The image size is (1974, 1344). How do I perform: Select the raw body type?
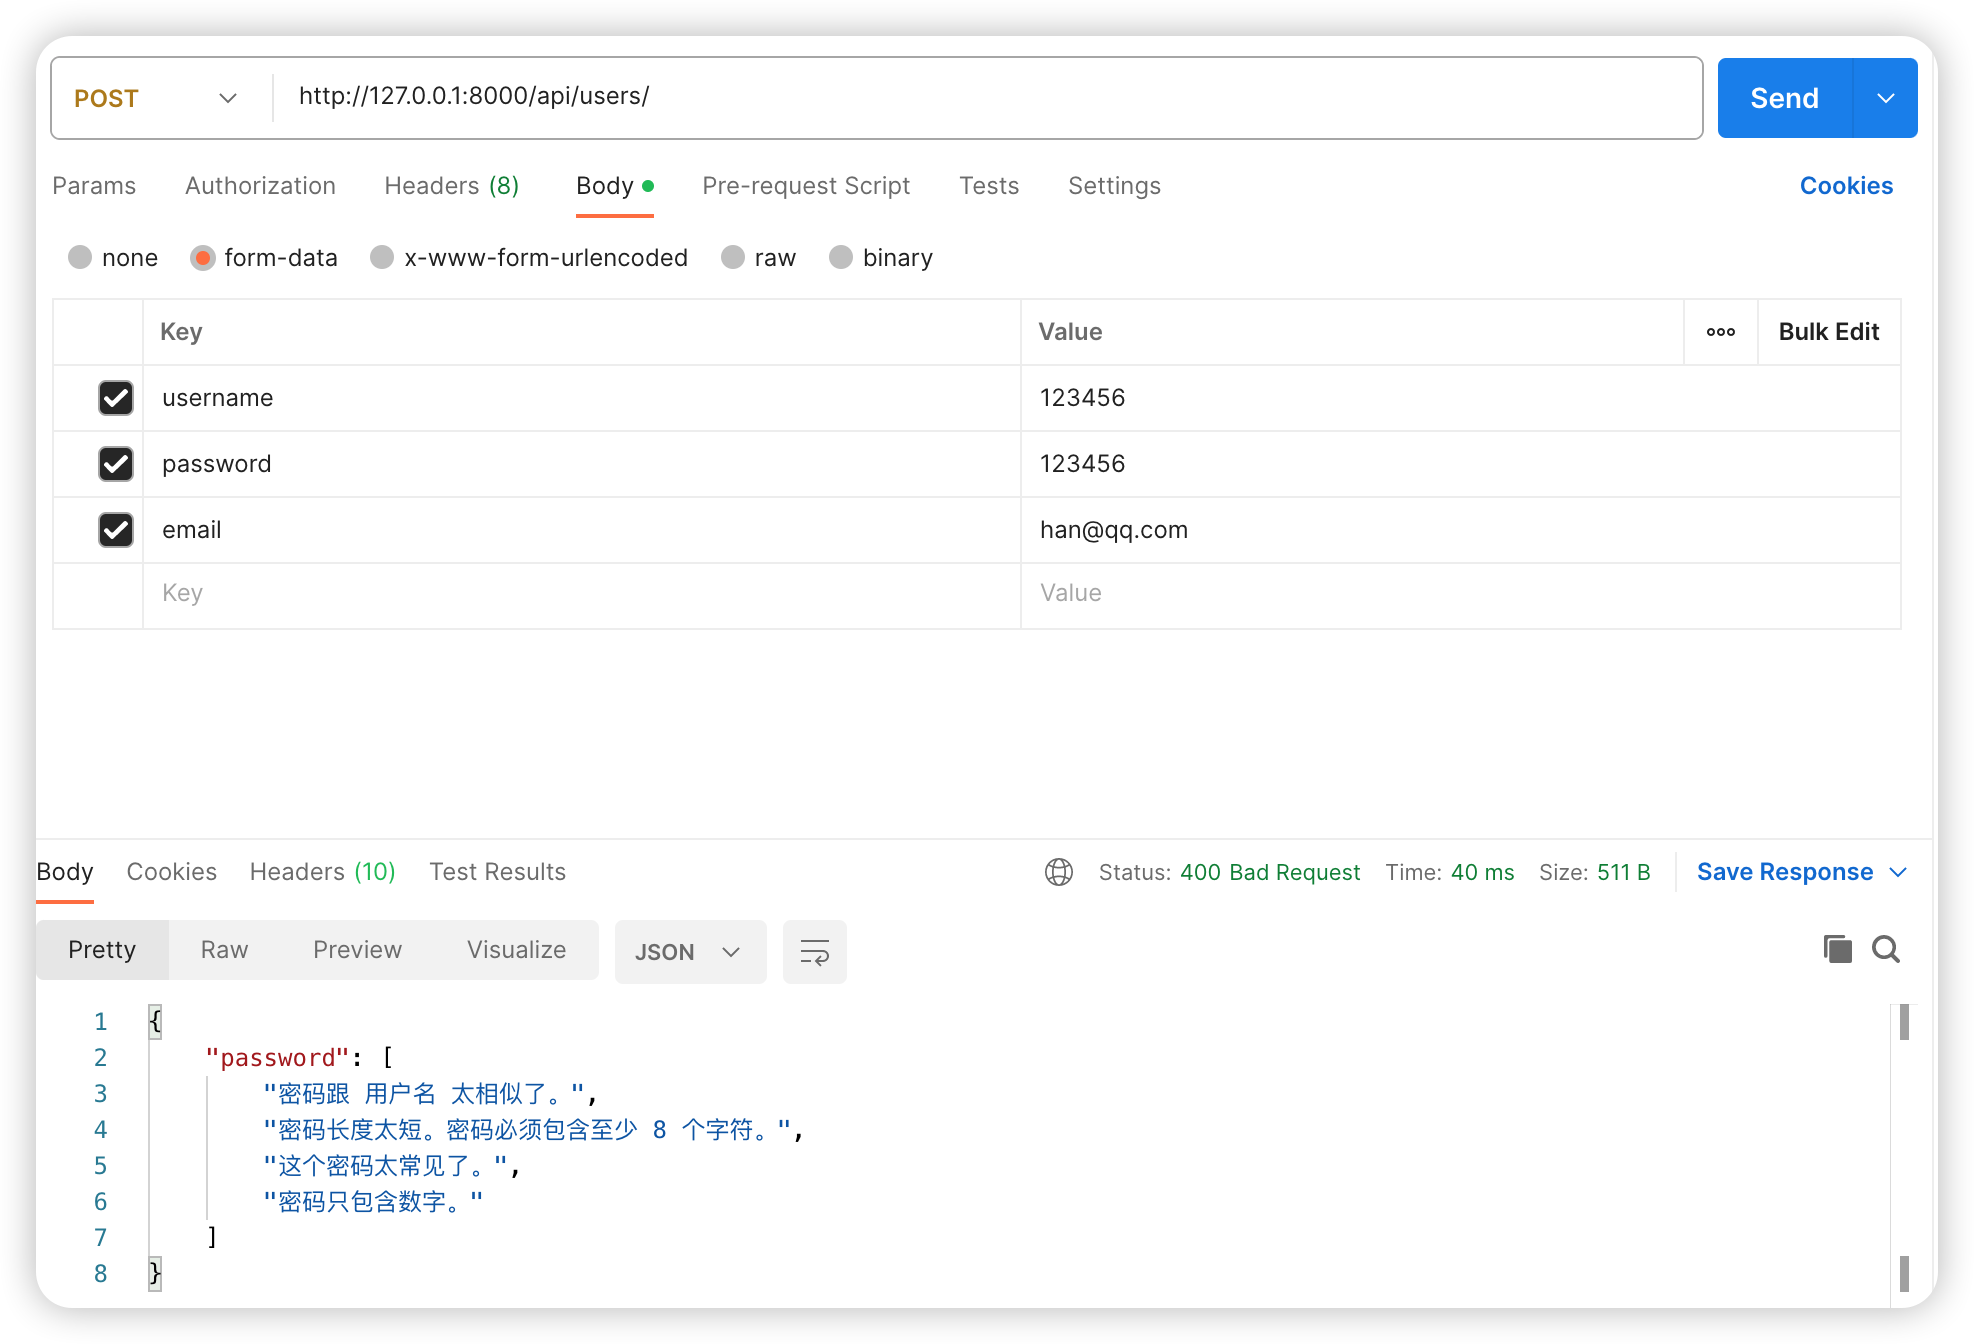(733, 258)
